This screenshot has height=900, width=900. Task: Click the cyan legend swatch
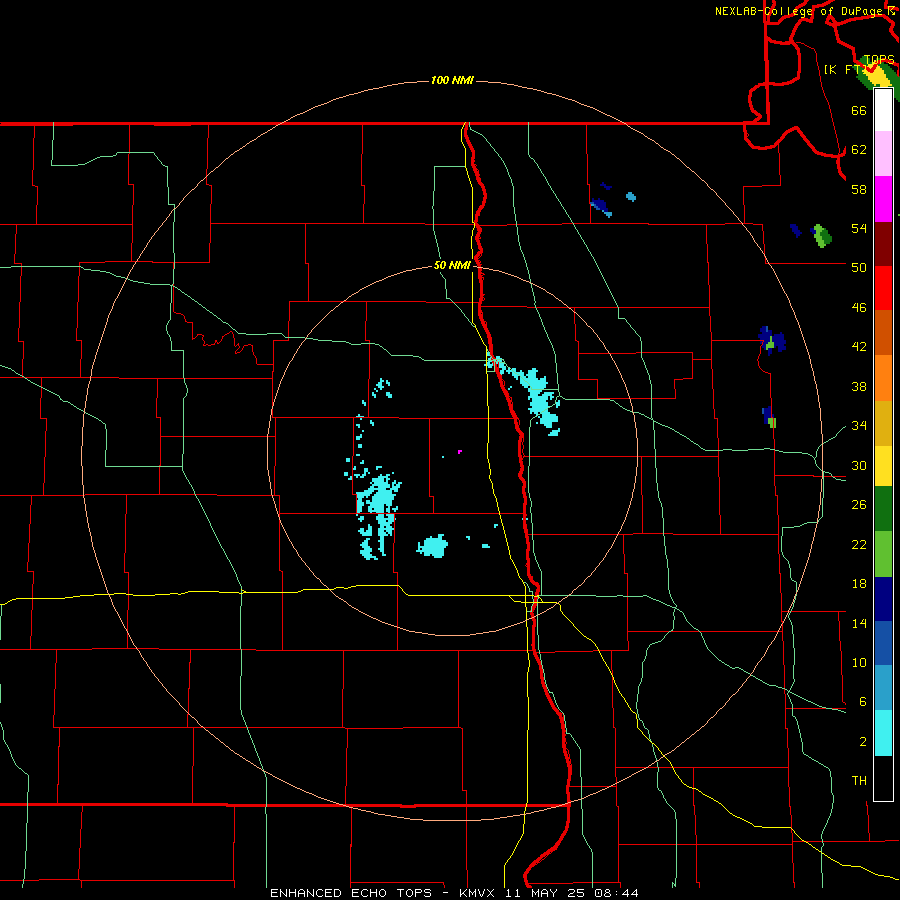pos(883,733)
